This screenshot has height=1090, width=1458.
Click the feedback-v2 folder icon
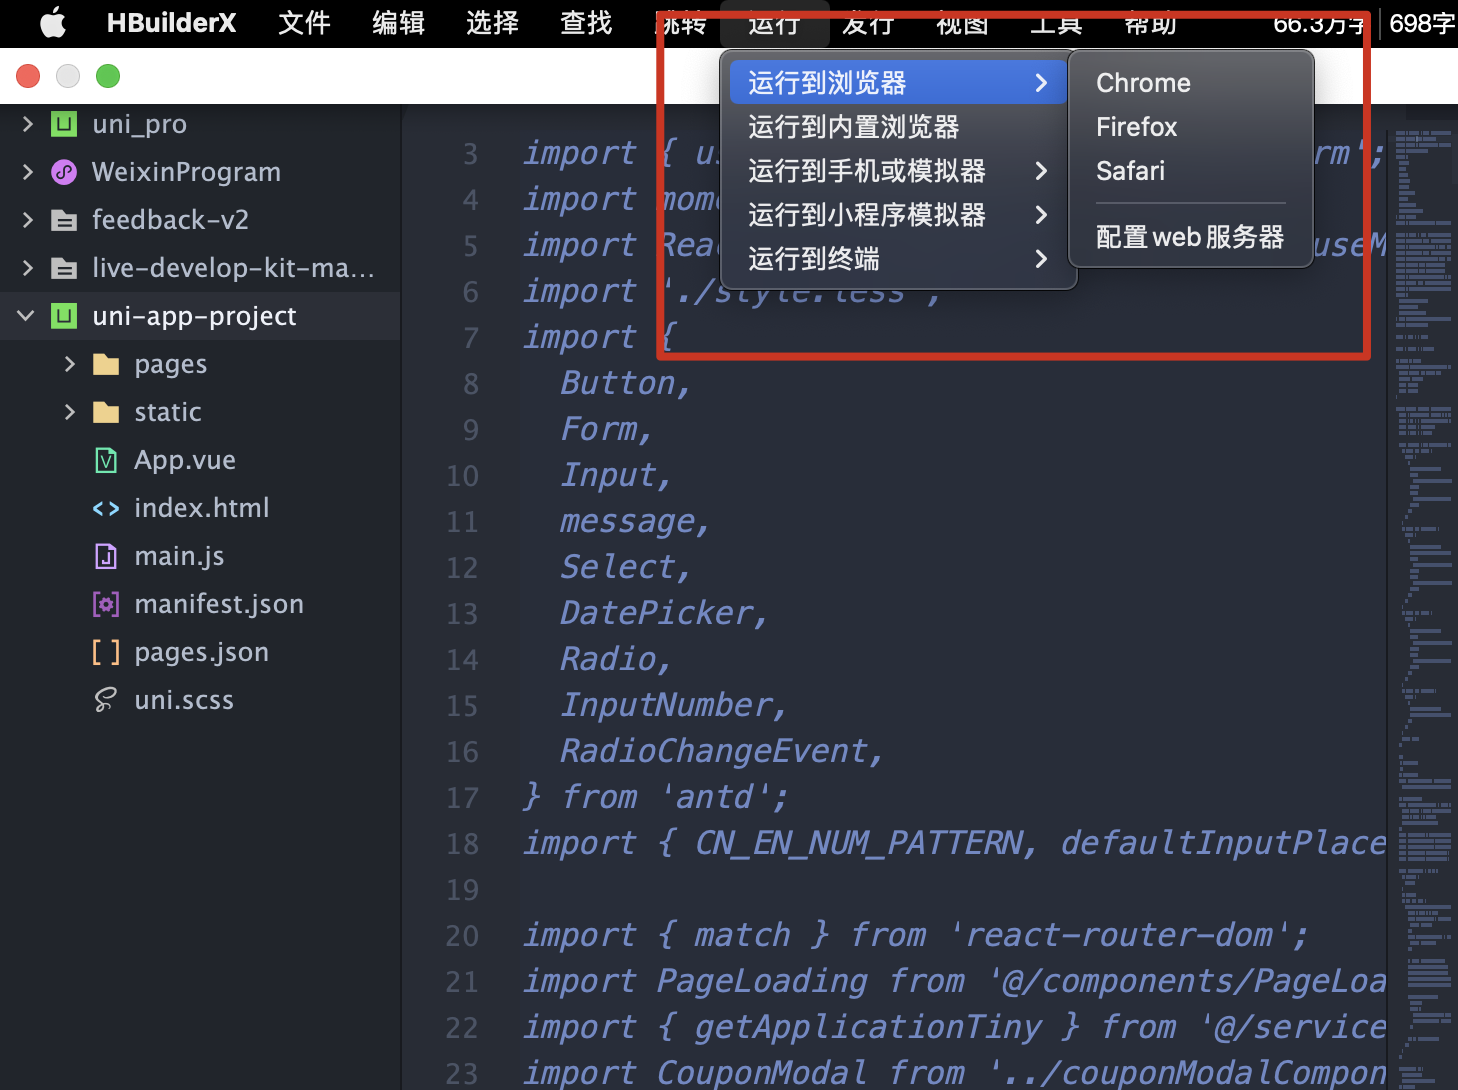click(64, 220)
